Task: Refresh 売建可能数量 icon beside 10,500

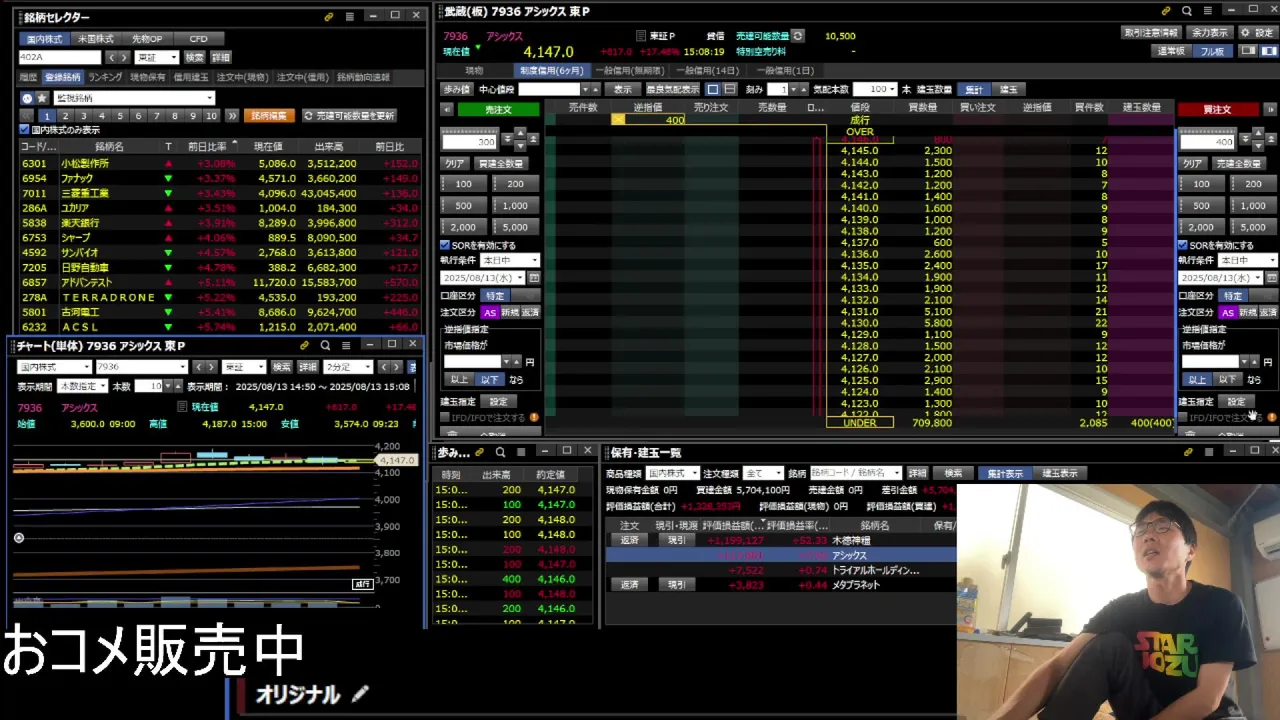Action: pyautogui.click(x=797, y=36)
